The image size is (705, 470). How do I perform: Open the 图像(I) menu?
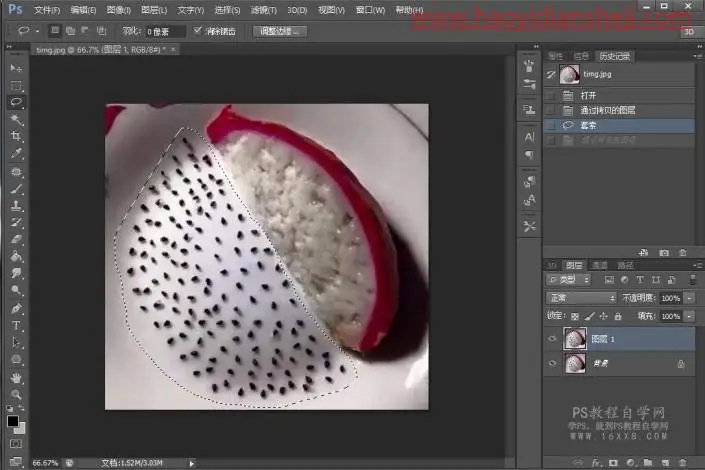pyautogui.click(x=119, y=9)
